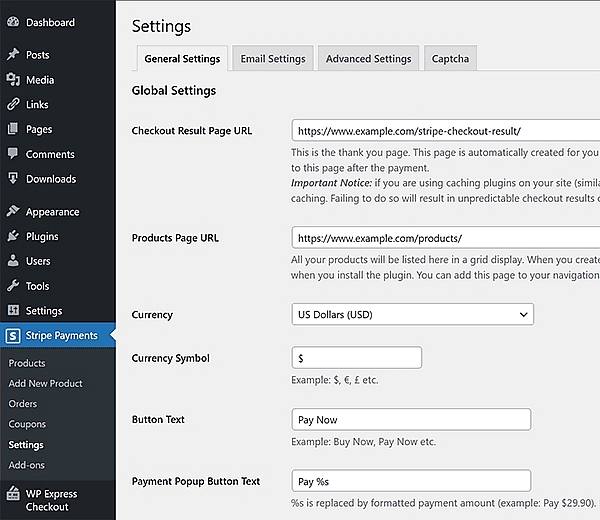Viewport: 600px width, 520px height.
Task: Open the Appearance menu label
Action: click(x=52, y=212)
